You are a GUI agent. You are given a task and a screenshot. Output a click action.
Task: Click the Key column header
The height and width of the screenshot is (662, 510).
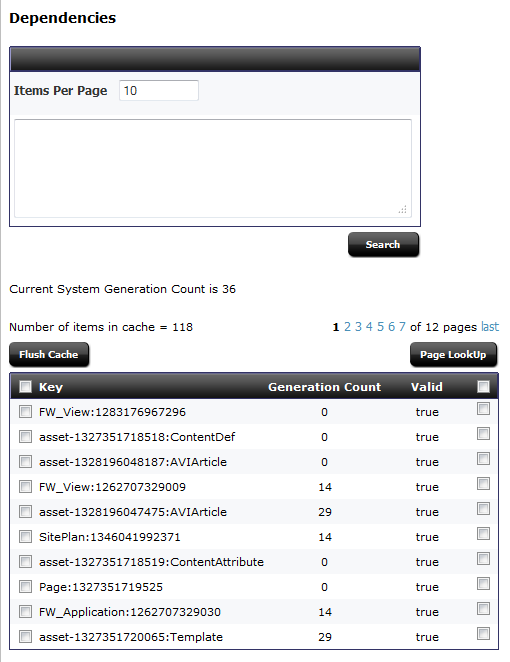pyautogui.click(x=51, y=387)
